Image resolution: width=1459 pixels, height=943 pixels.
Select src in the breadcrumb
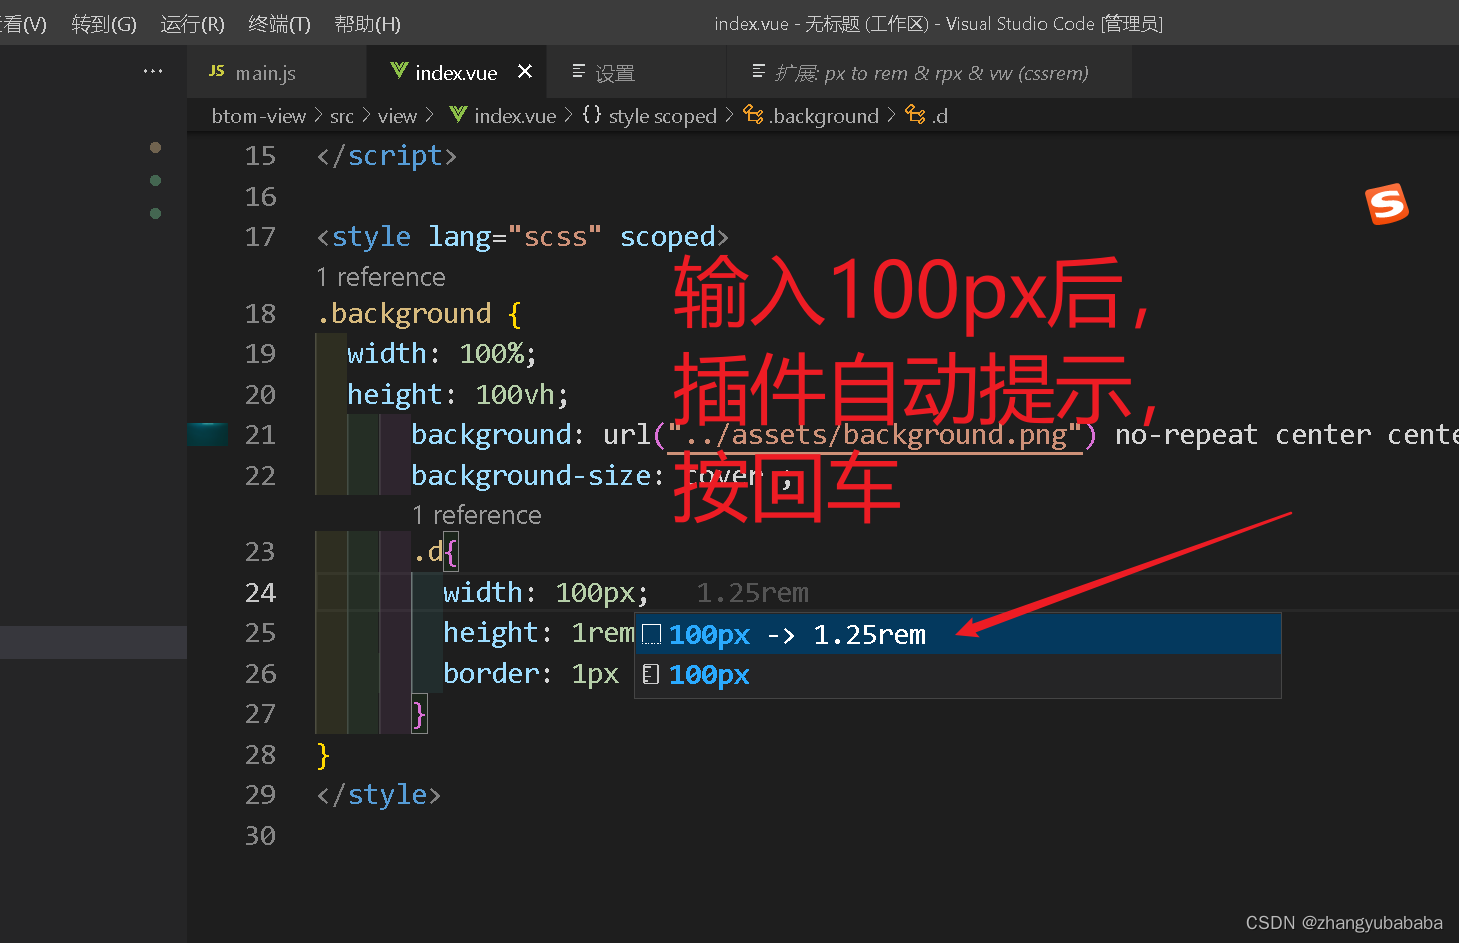coord(342,116)
